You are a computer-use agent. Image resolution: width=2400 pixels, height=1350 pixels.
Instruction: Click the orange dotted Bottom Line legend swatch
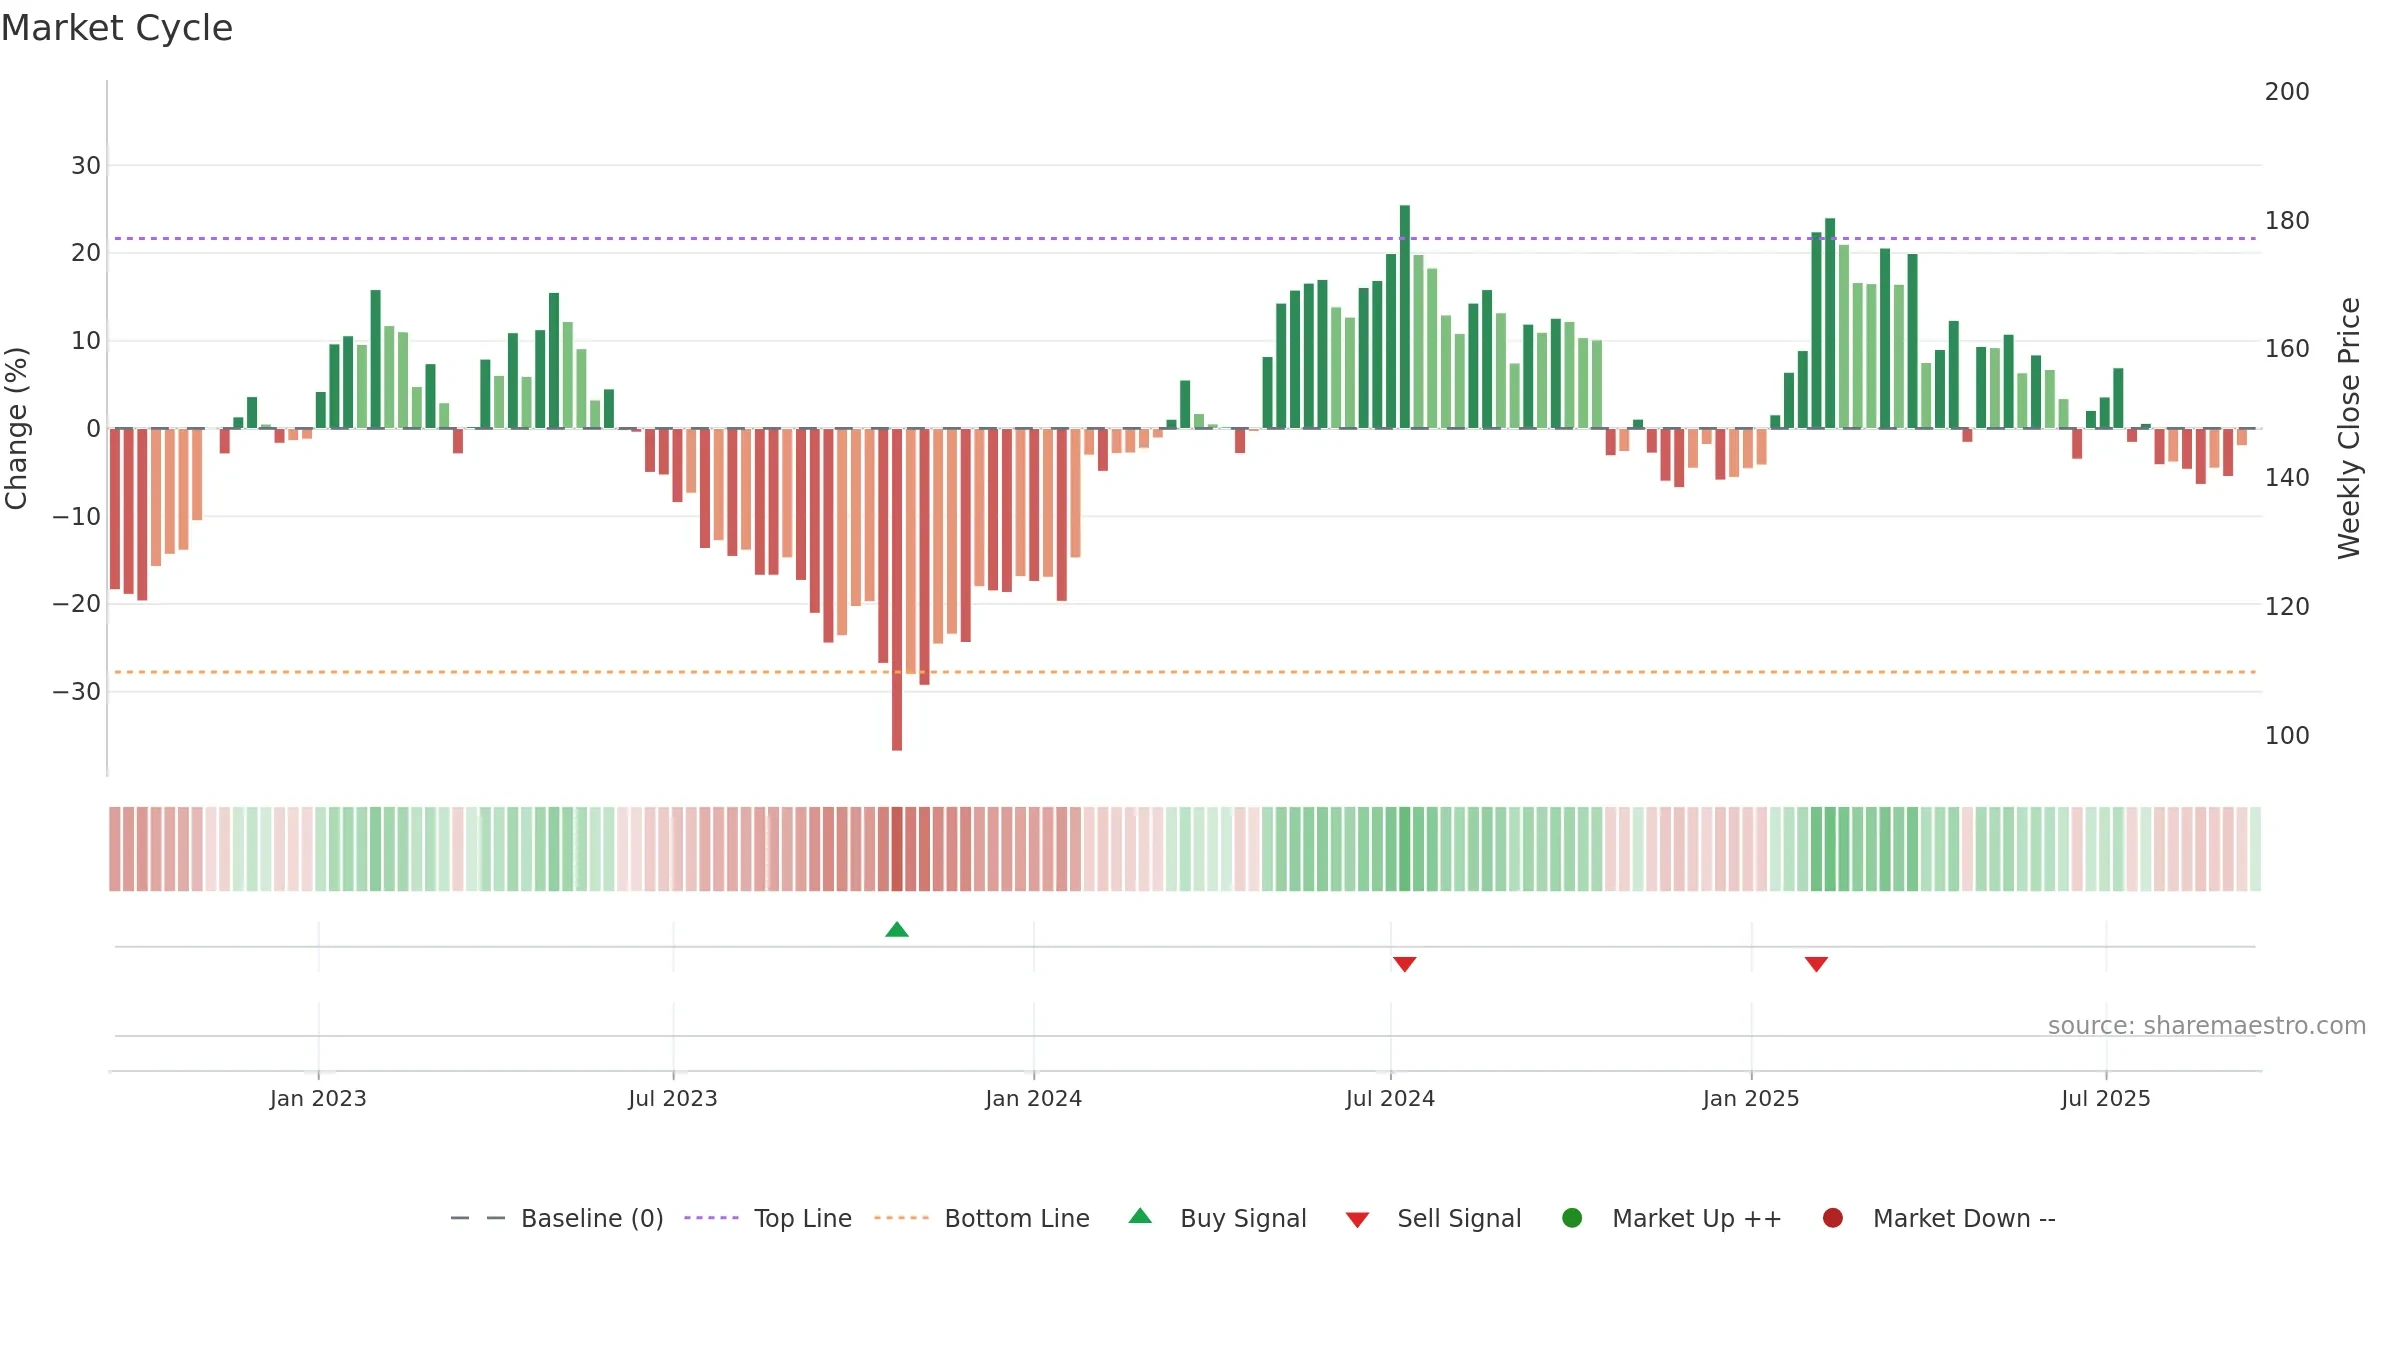[901, 1218]
